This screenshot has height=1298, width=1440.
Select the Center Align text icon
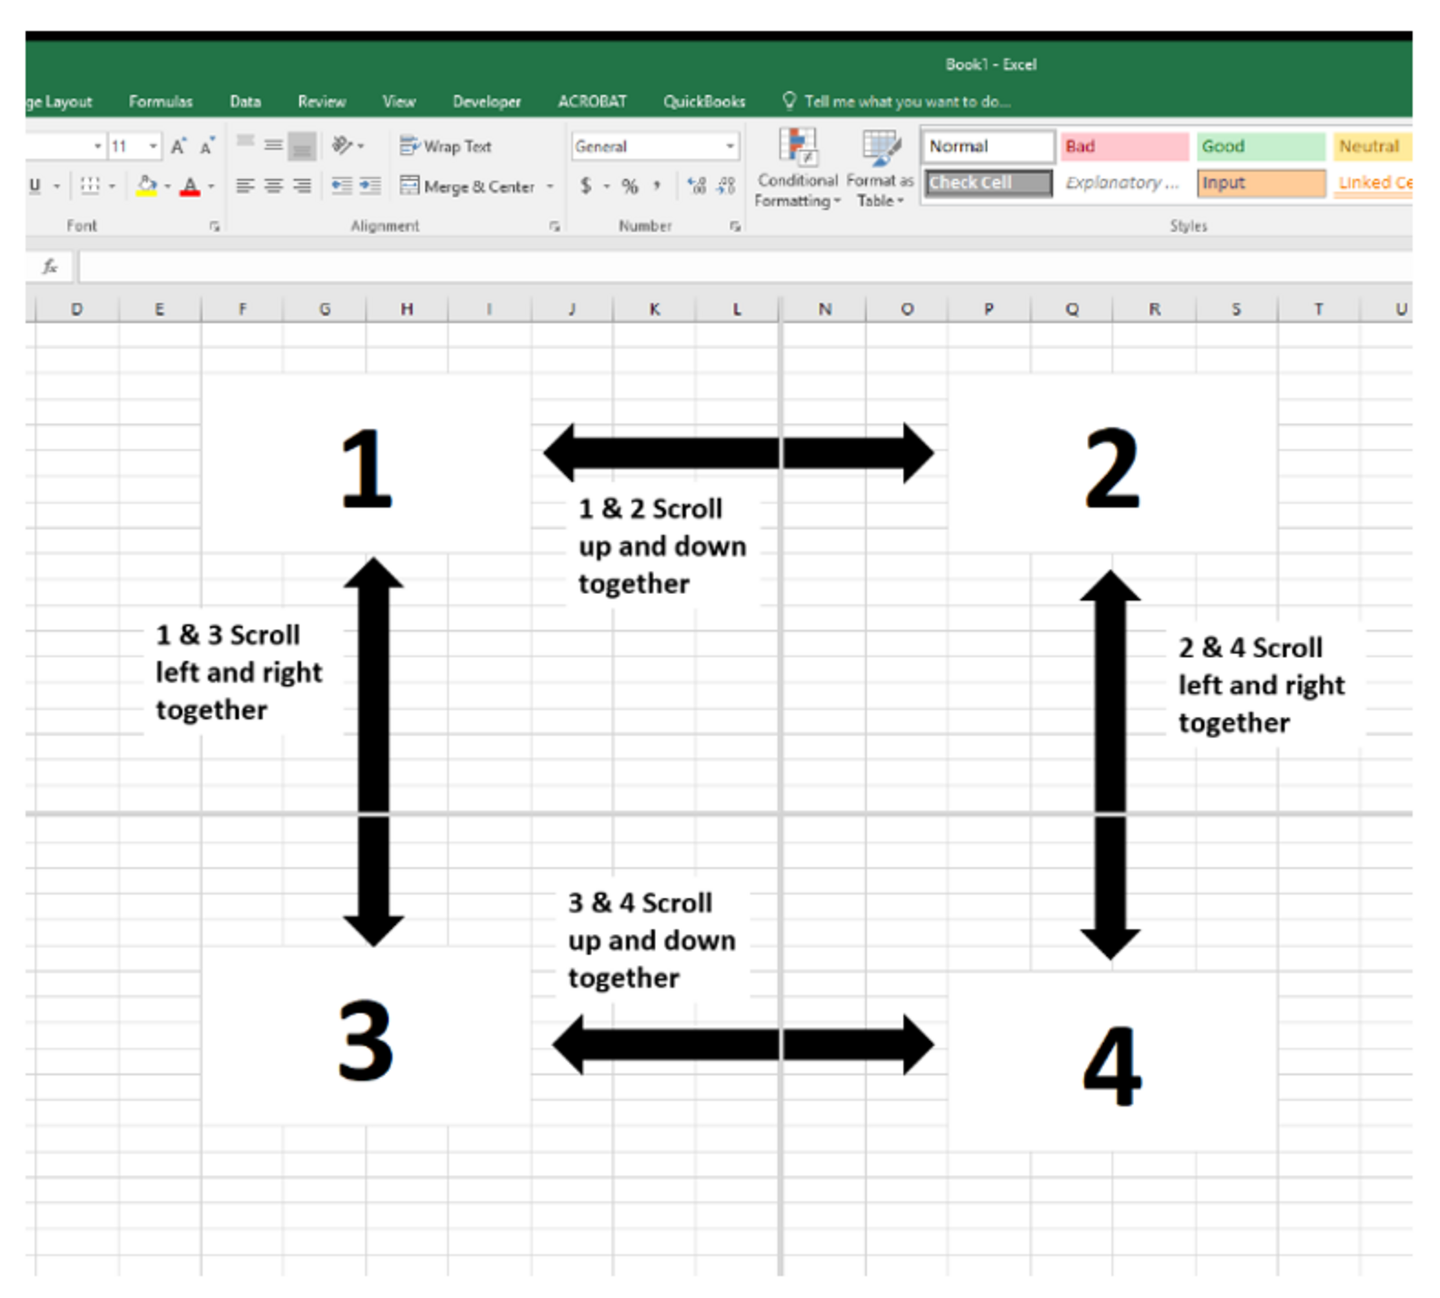click(x=272, y=186)
